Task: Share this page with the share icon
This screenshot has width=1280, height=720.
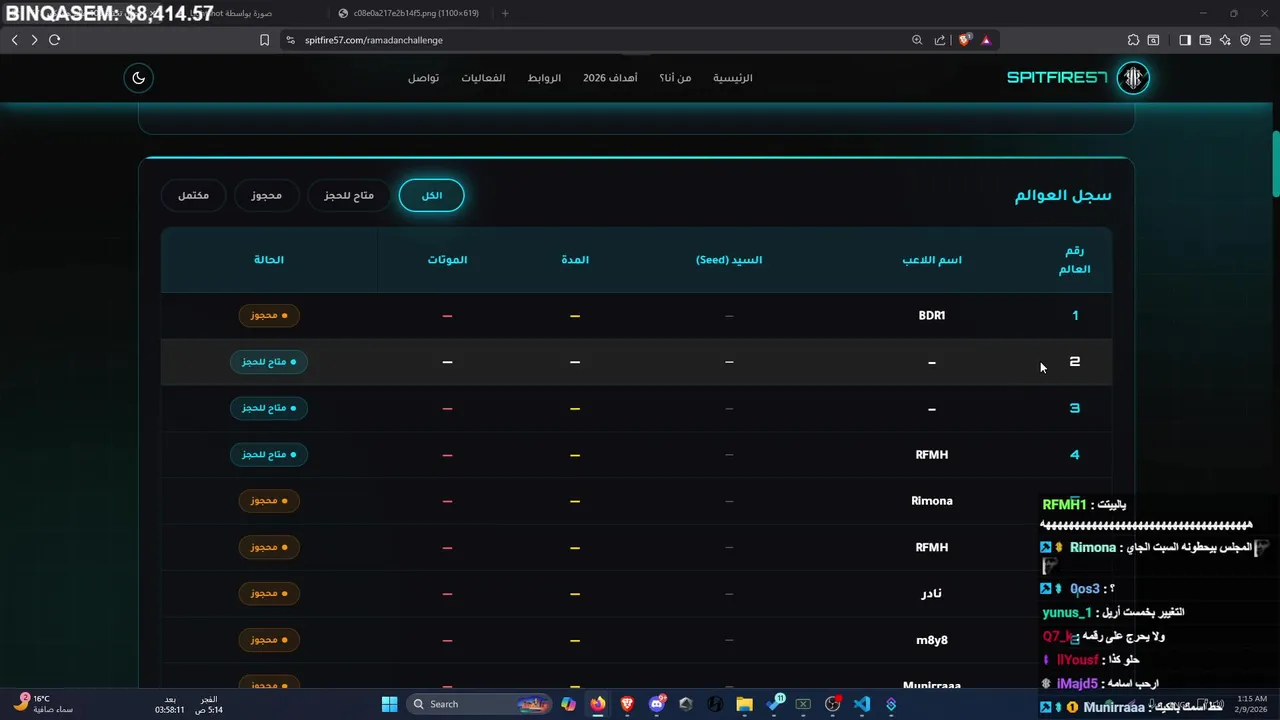Action: pos(940,40)
